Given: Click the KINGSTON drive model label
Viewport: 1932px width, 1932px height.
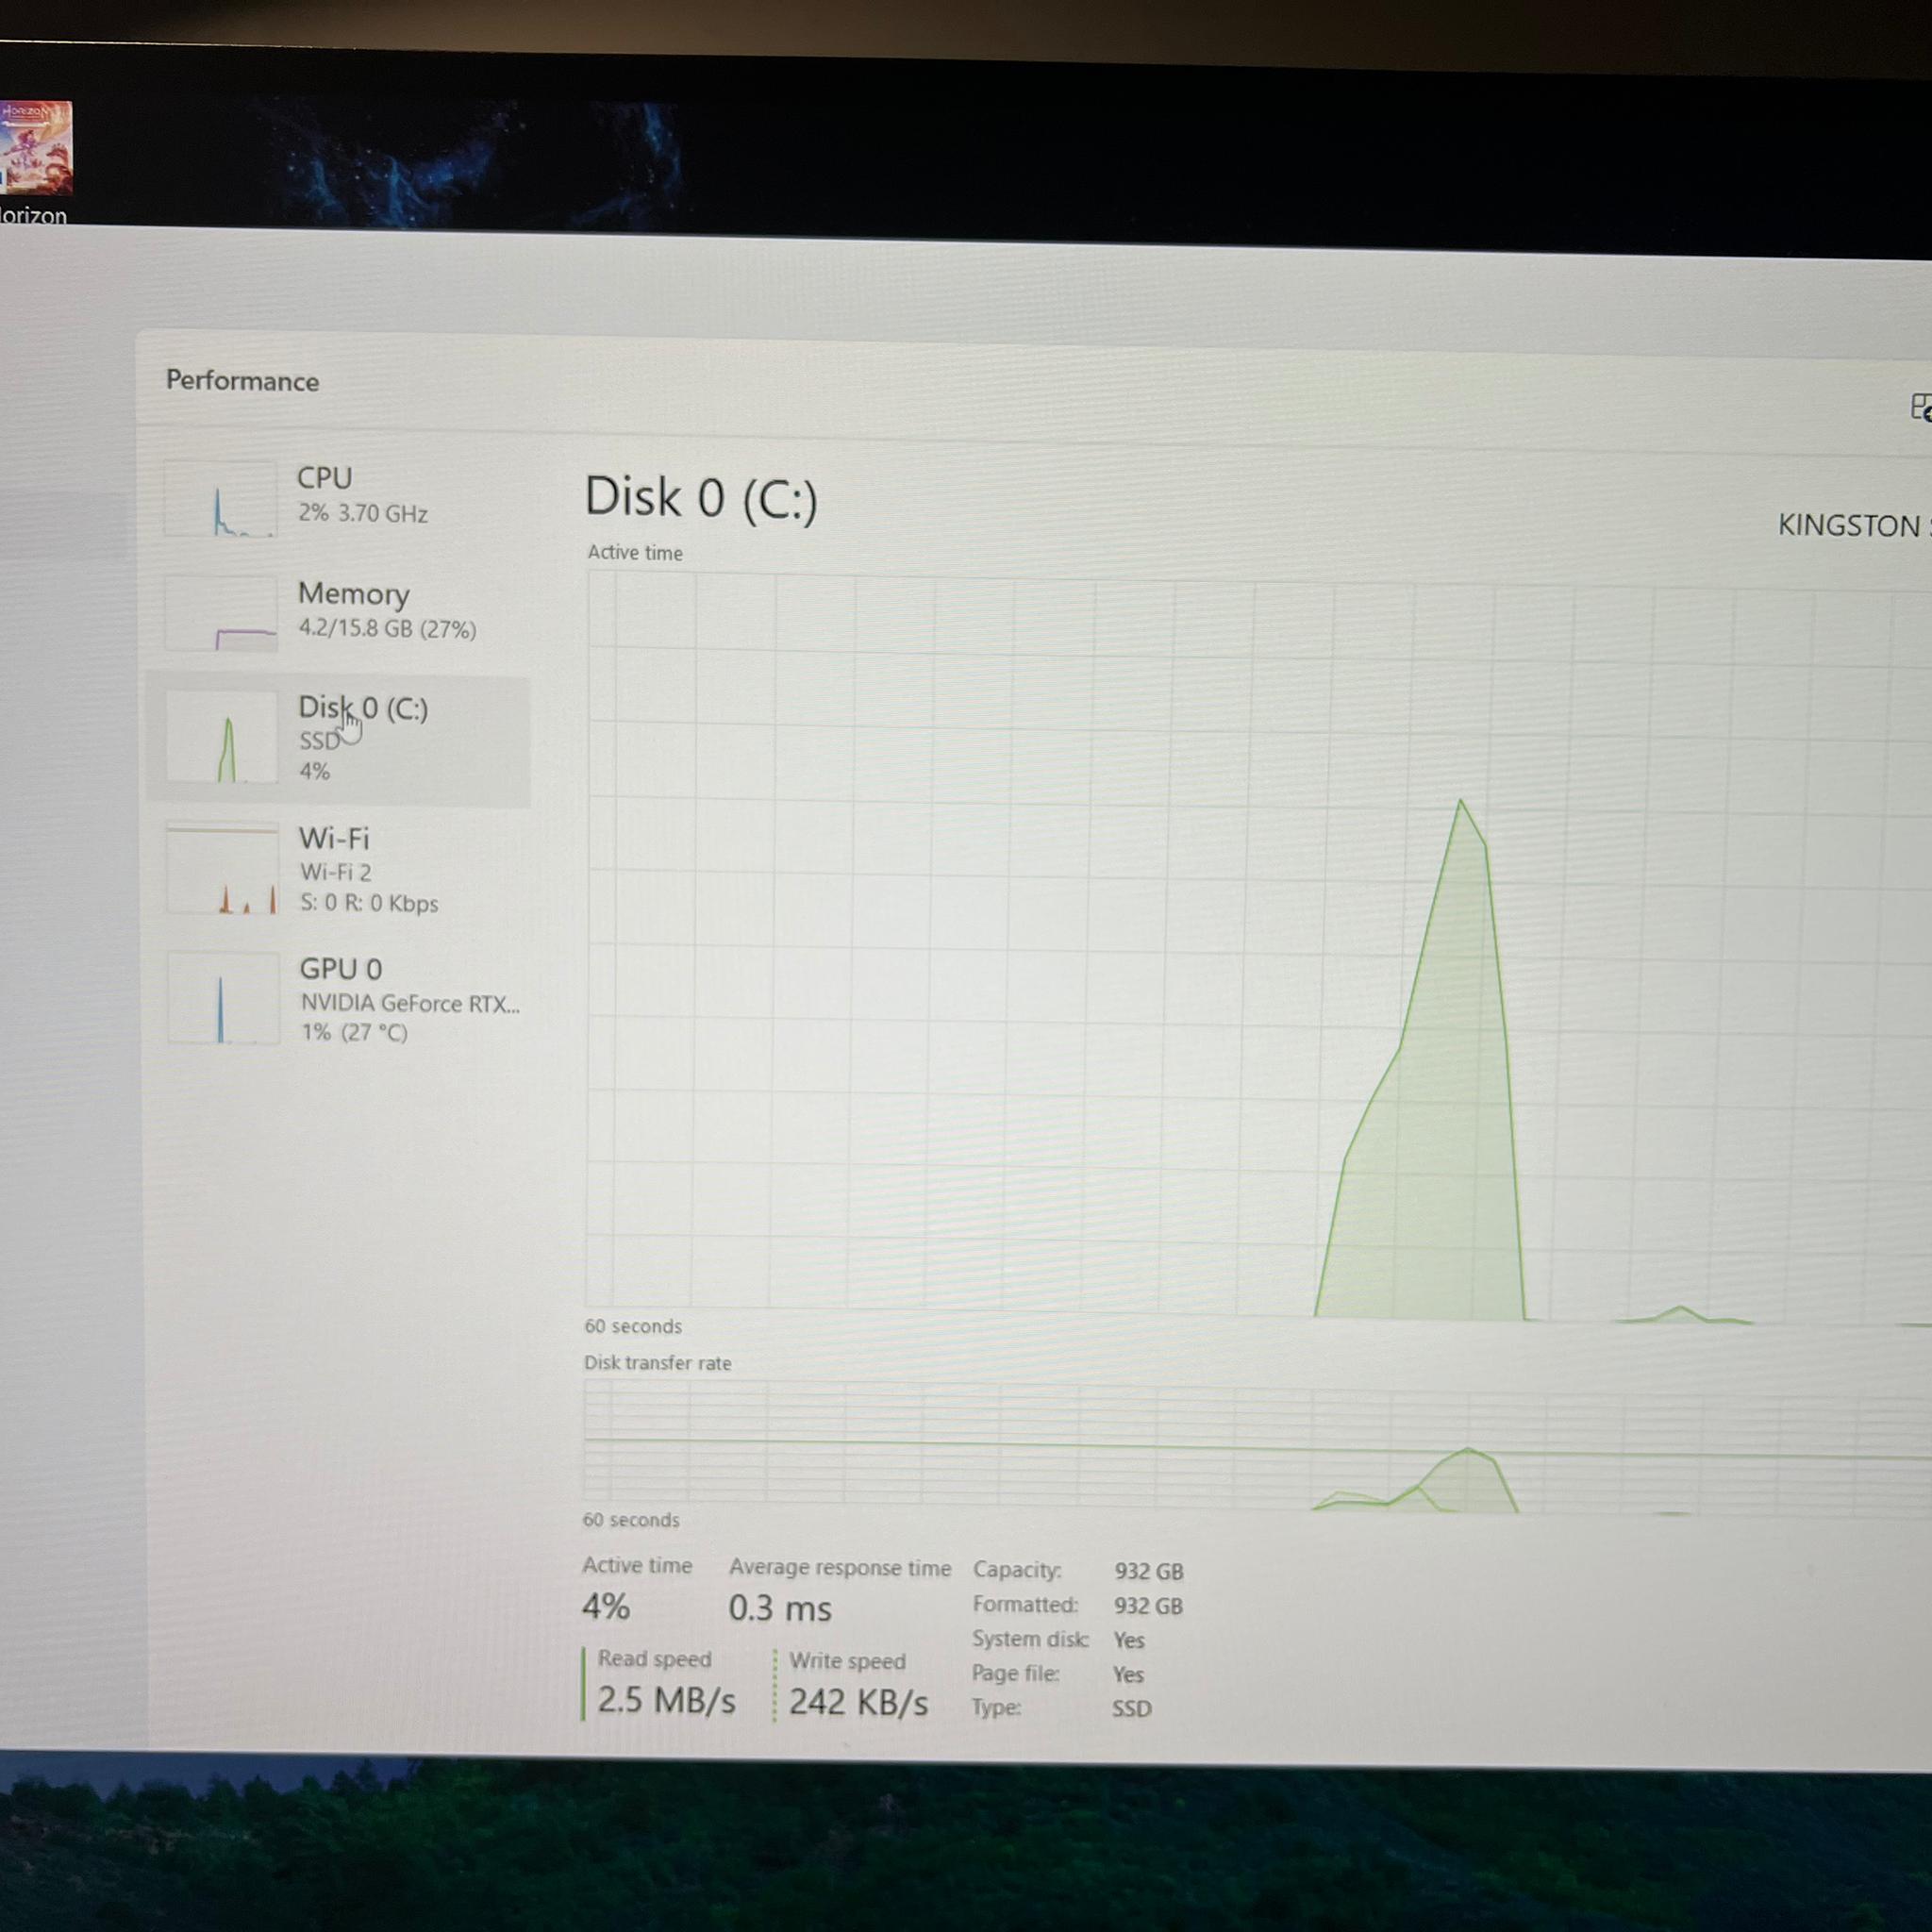Looking at the screenshot, I should tap(1853, 526).
